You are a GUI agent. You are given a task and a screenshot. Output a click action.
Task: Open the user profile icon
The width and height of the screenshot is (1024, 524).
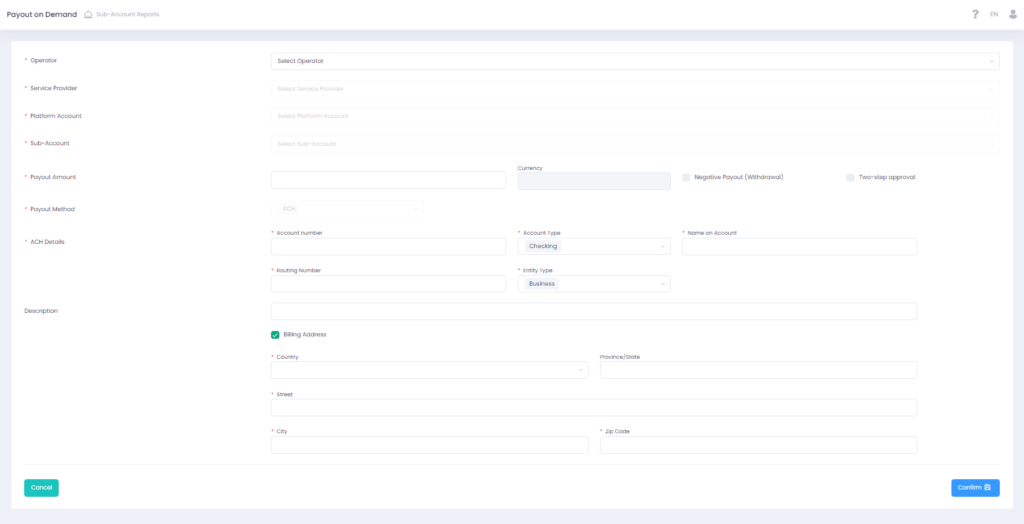click(1012, 14)
